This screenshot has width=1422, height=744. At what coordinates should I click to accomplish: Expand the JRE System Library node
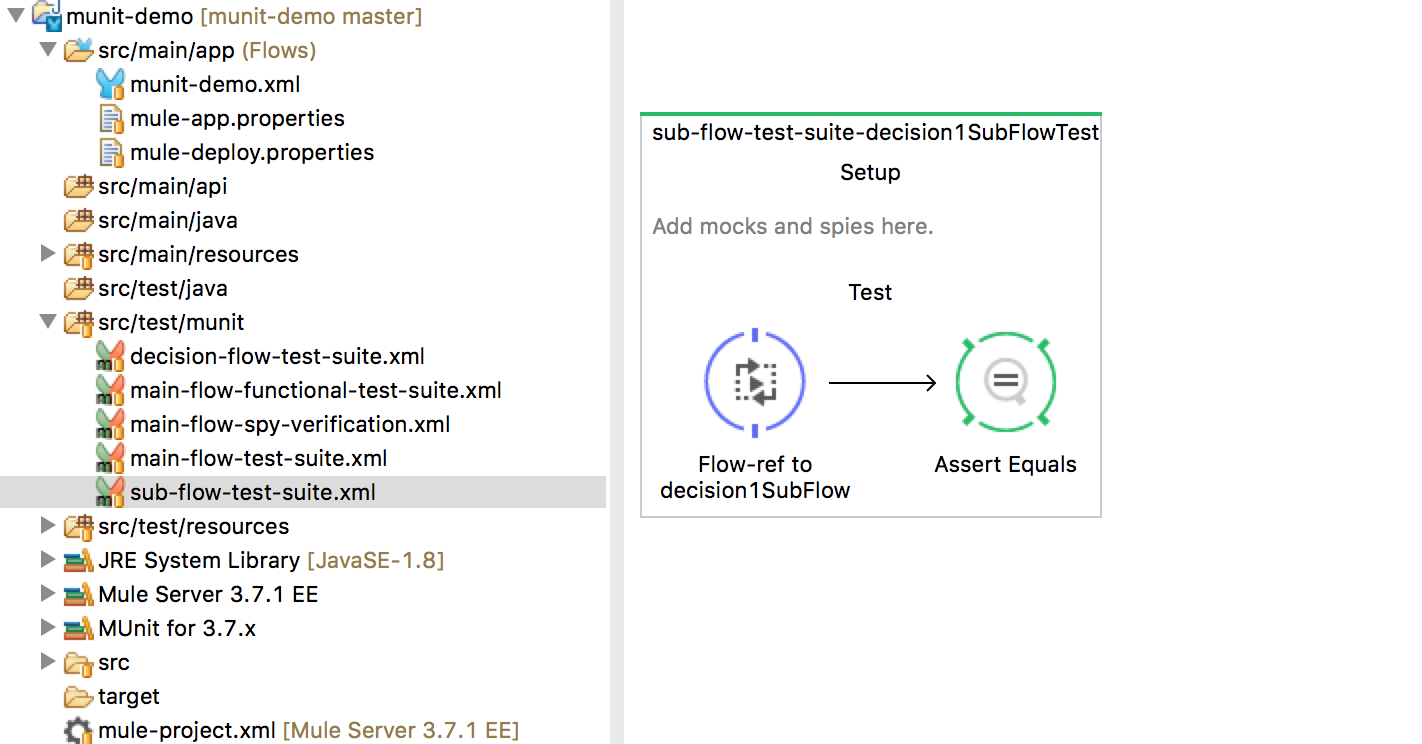click(47, 560)
